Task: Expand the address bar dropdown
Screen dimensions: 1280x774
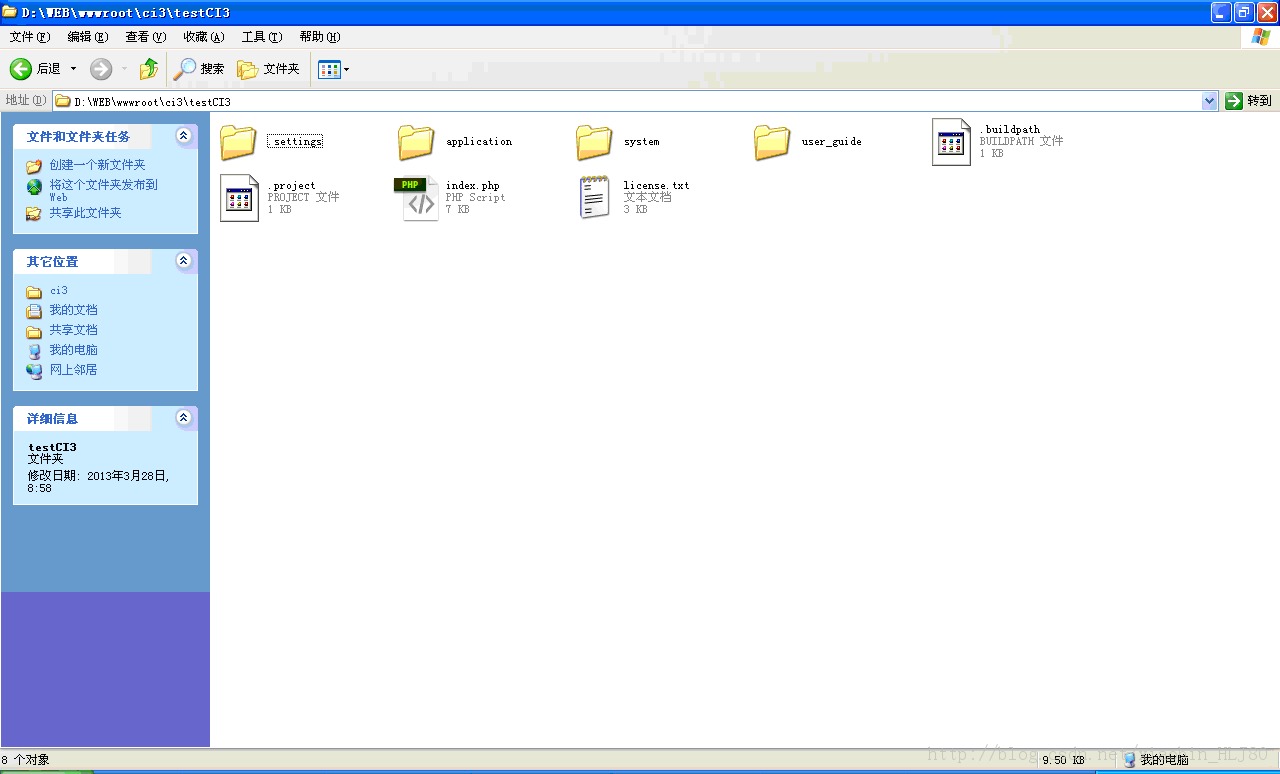Action: 1209,101
